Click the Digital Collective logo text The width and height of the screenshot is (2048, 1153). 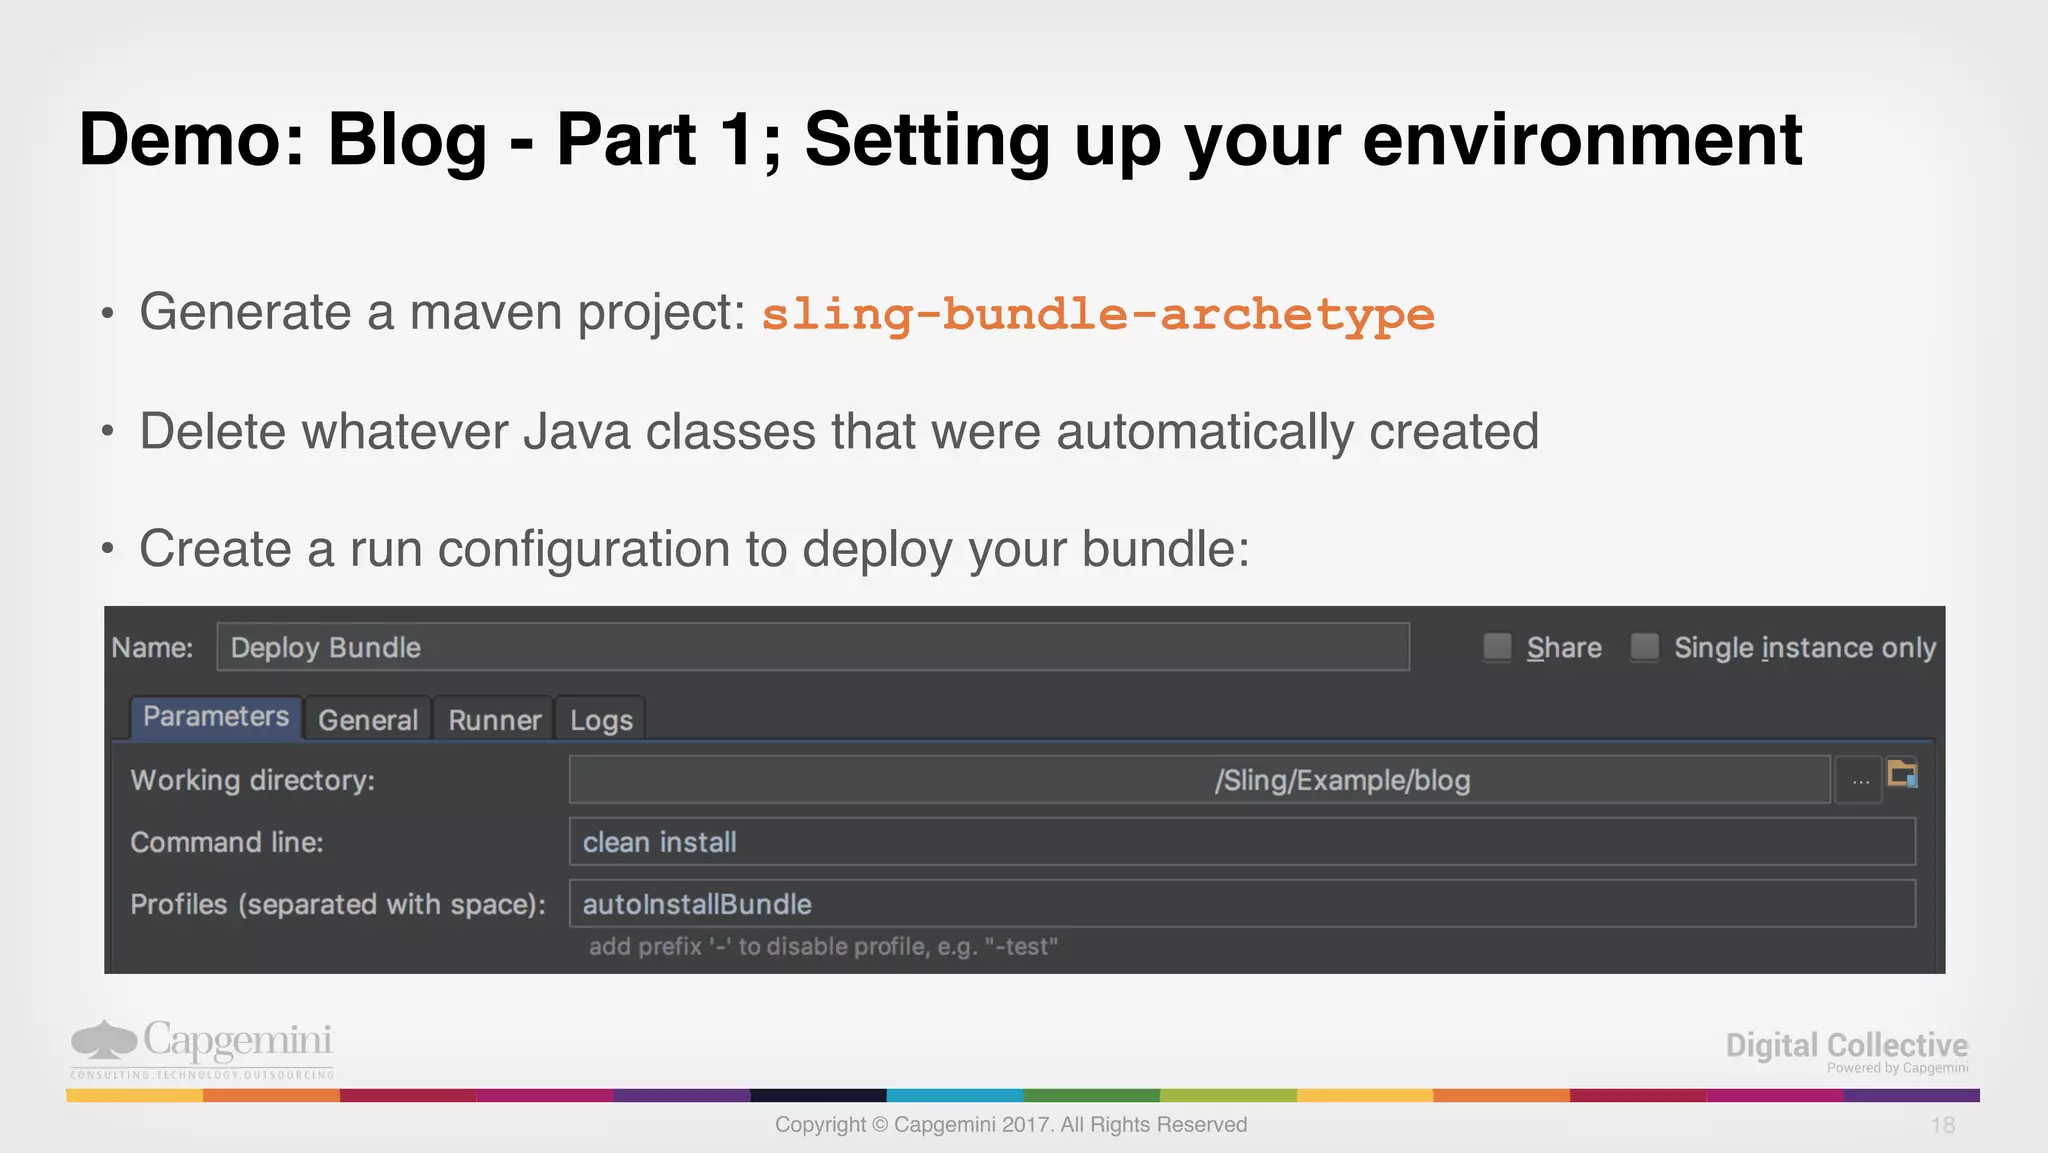point(1847,1045)
